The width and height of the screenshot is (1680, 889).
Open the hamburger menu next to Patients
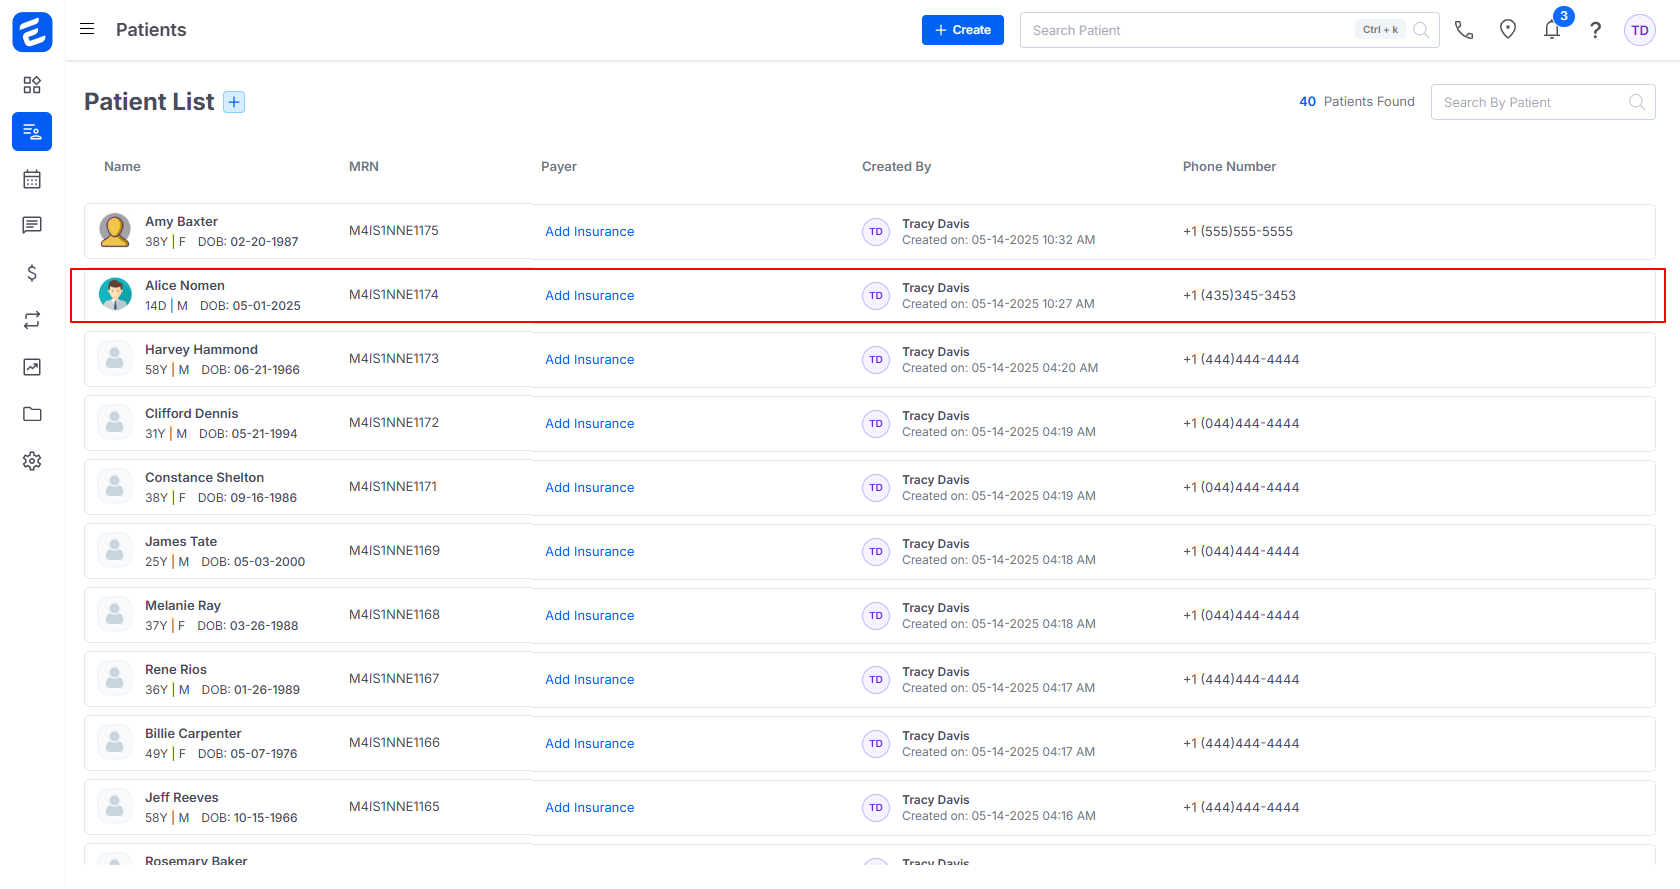pyautogui.click(x=87, y=29)
